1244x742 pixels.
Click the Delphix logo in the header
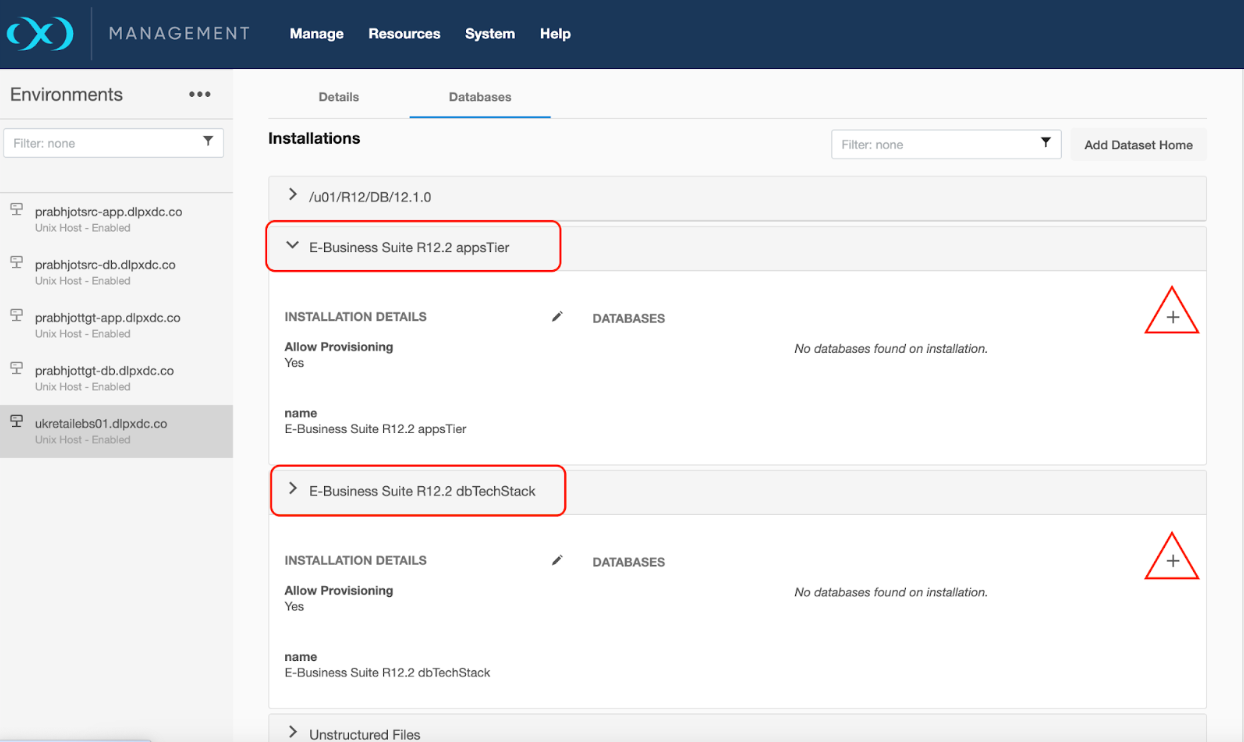click(x=39, y=32)
